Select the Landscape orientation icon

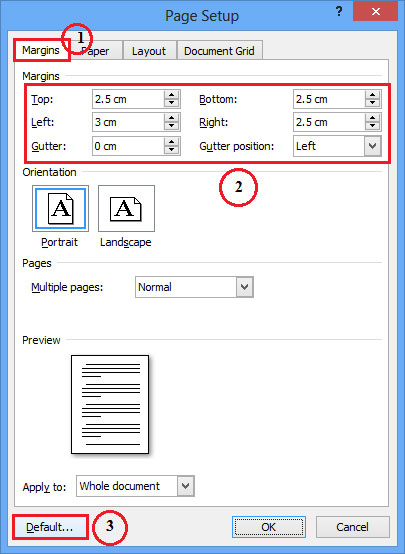click(126, 208)
